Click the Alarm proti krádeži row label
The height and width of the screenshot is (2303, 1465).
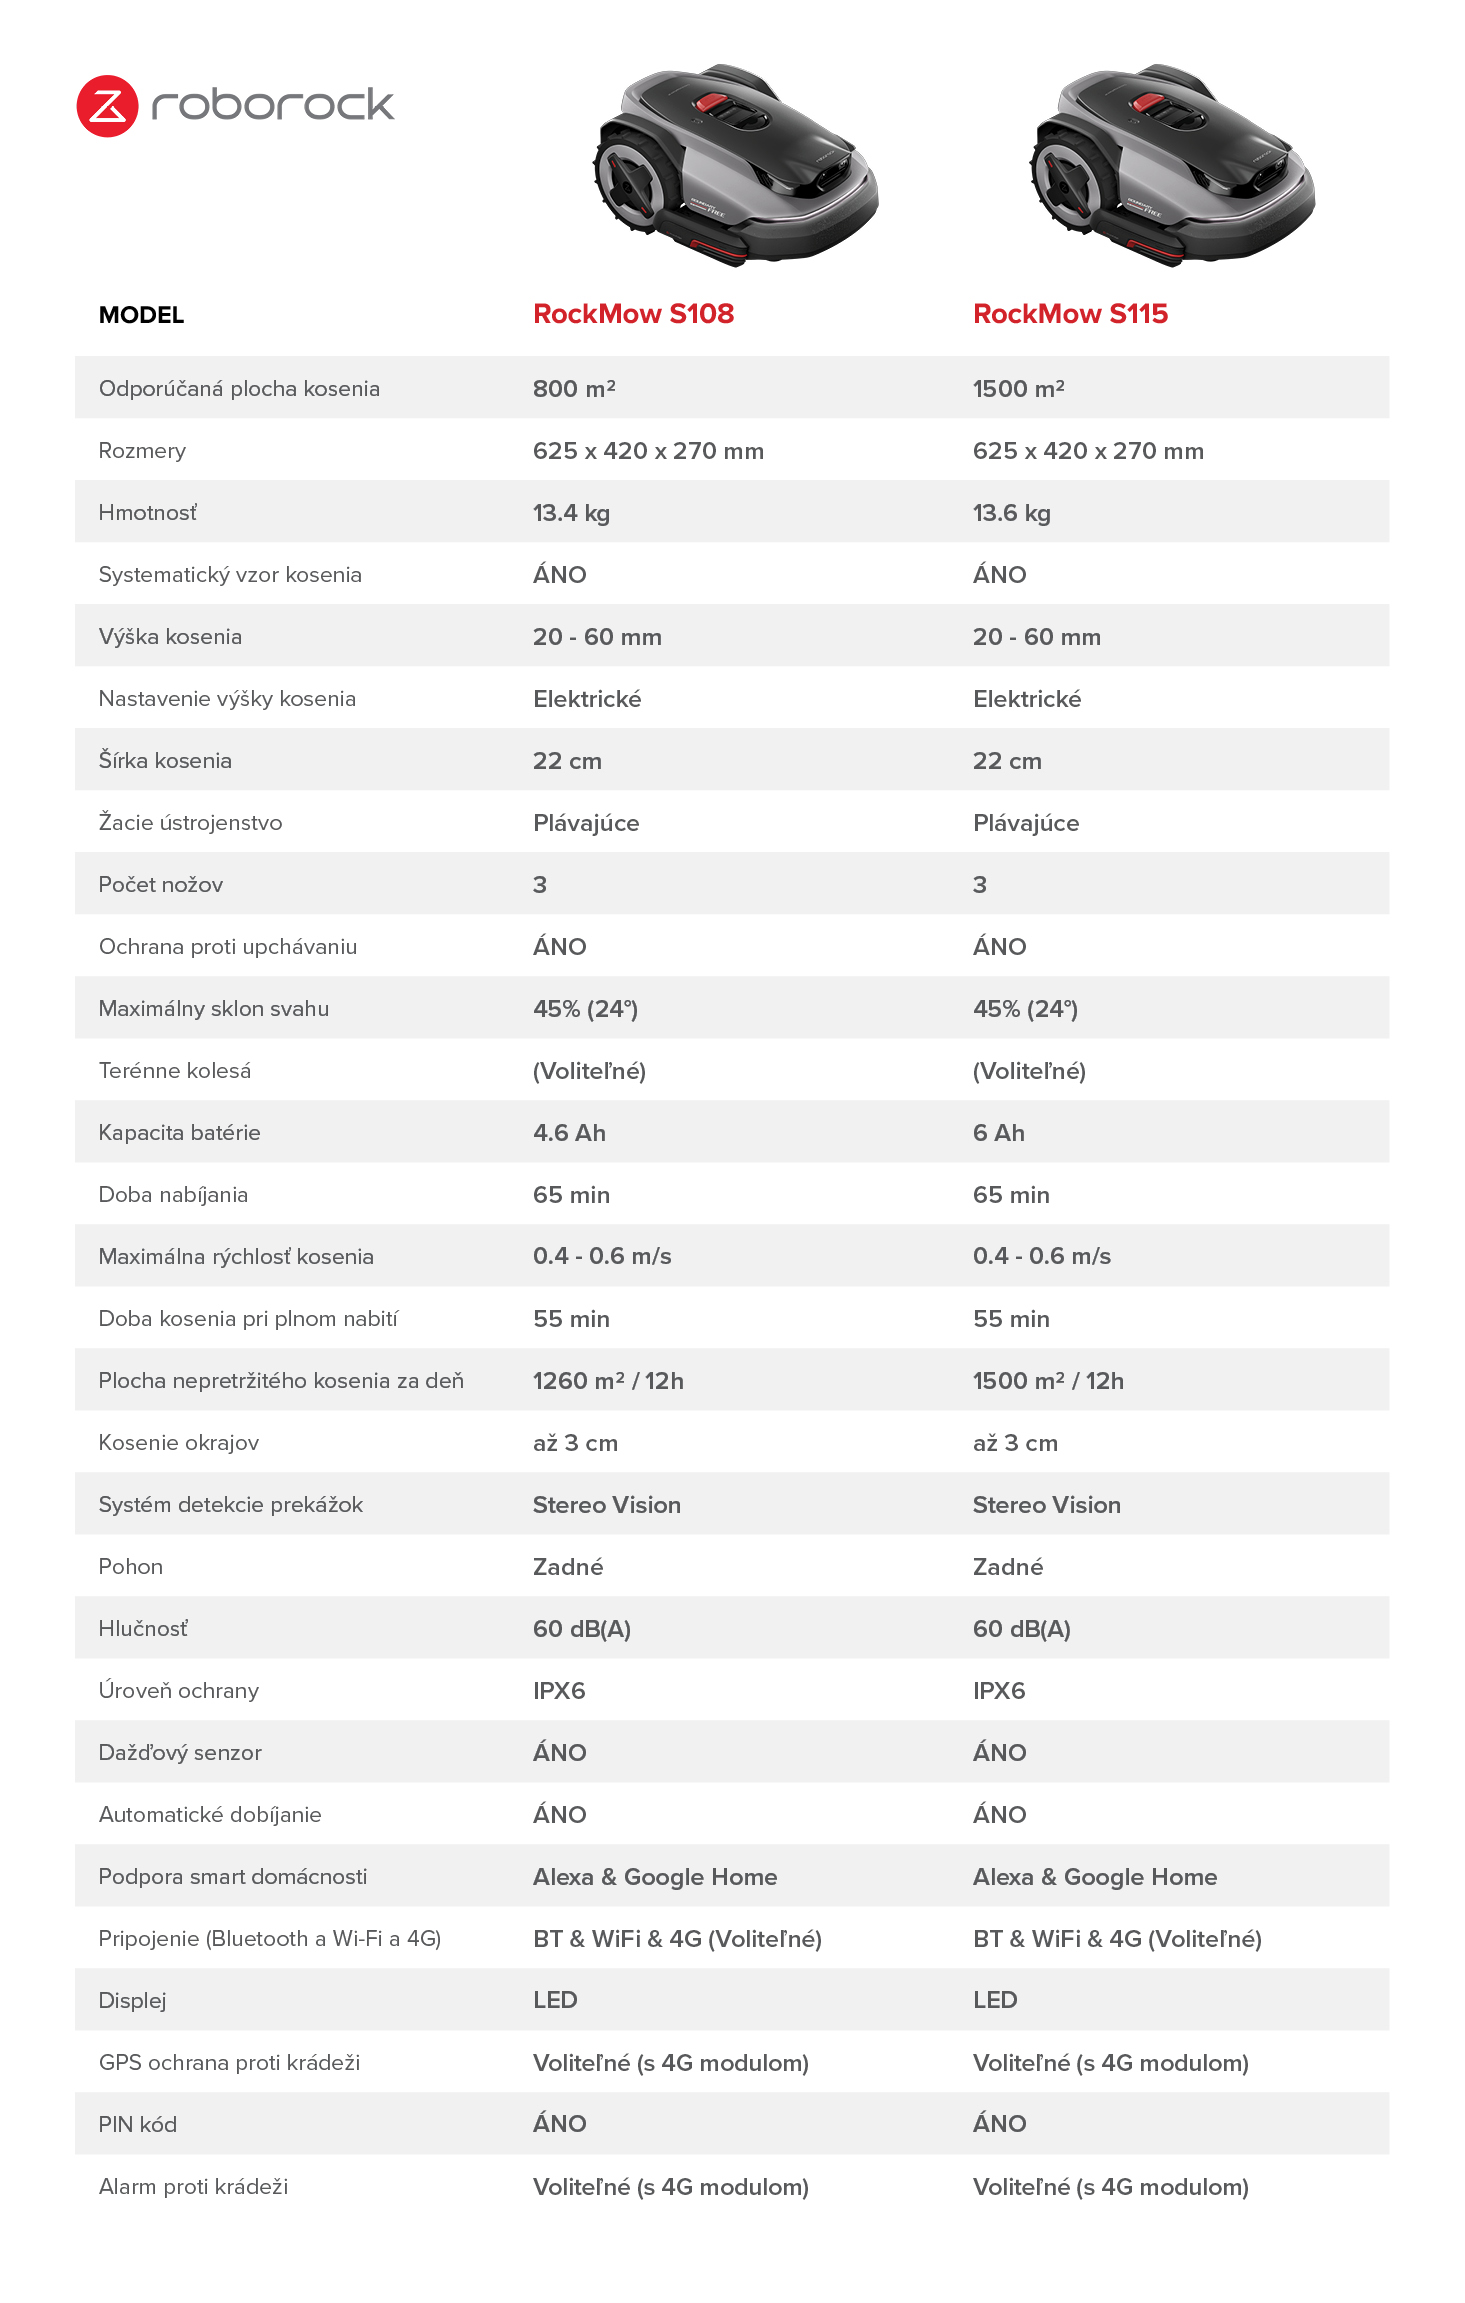tap(193, 2187)
